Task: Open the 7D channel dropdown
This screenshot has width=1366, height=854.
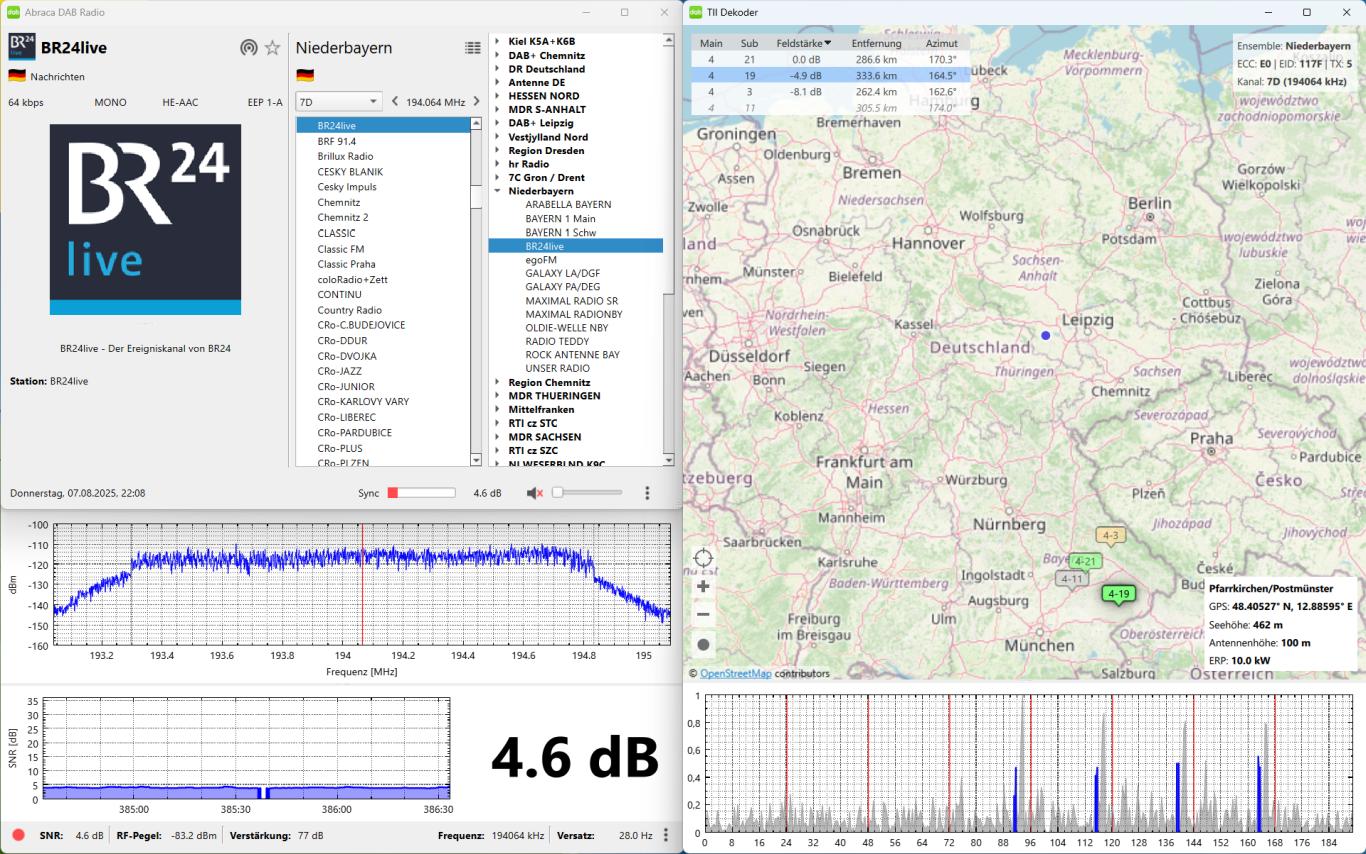Action: coord(339,101)
